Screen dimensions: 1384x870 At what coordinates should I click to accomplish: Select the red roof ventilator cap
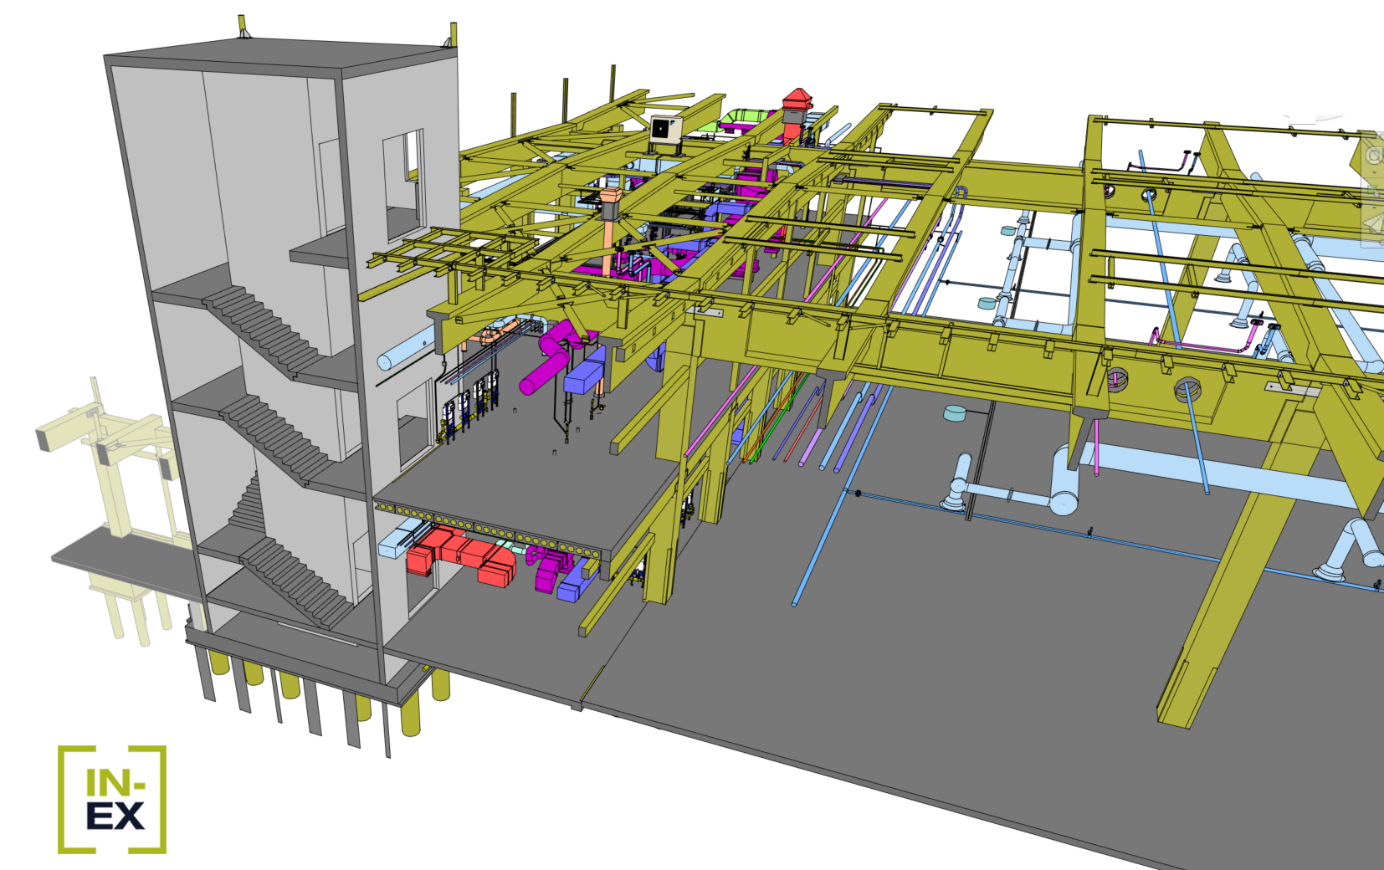[797, 100]
